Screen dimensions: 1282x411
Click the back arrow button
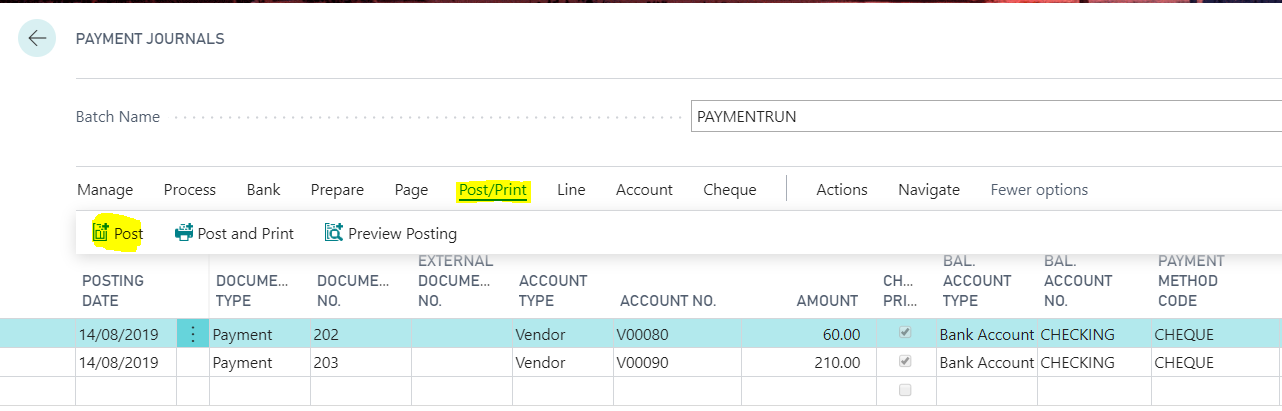tap(37, 39)
